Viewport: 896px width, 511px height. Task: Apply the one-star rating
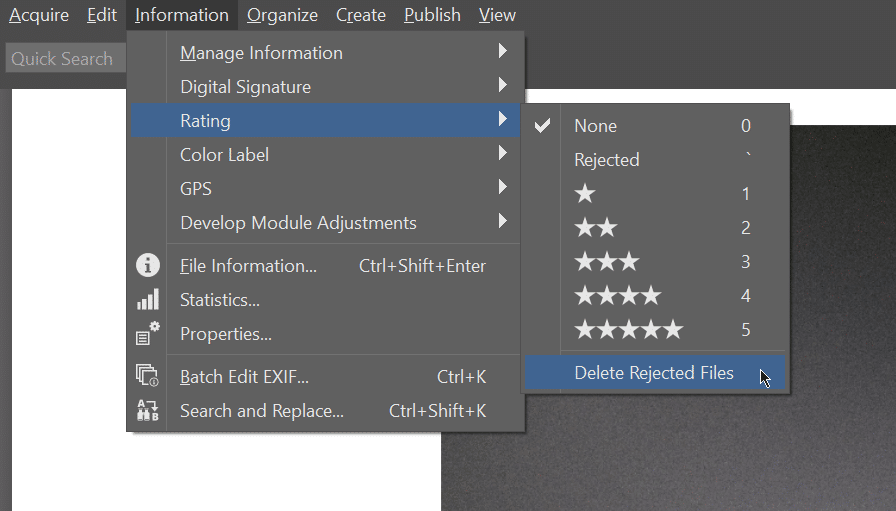(x=655, y=194)
